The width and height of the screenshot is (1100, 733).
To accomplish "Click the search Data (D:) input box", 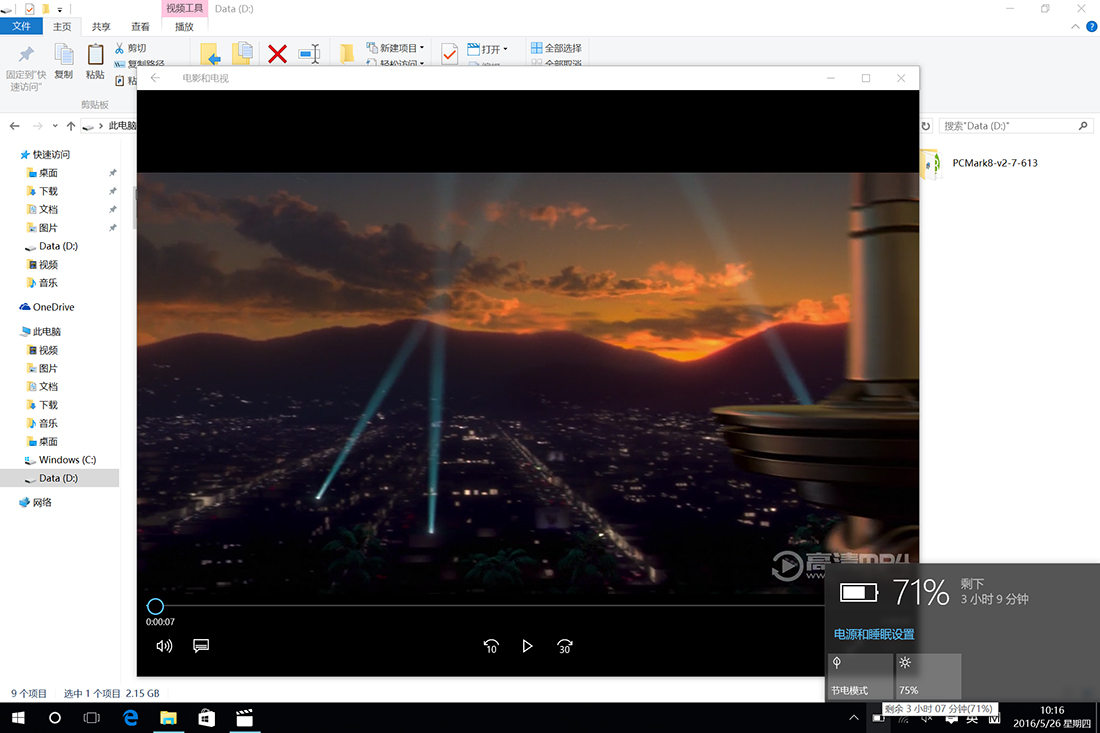I will 1015,126.
